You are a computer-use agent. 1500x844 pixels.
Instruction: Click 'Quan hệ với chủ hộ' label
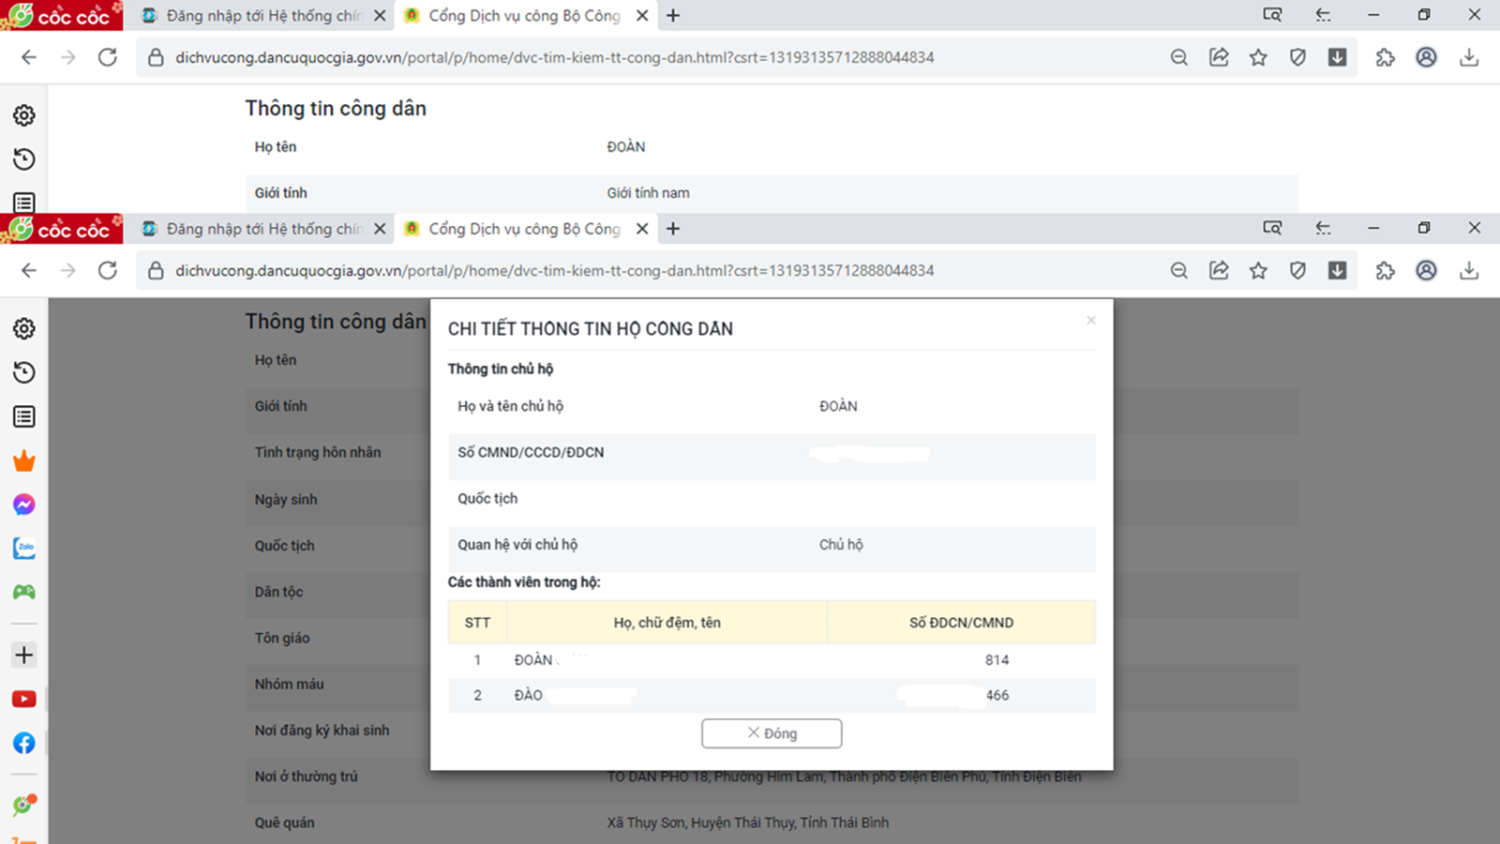point(518,544)
